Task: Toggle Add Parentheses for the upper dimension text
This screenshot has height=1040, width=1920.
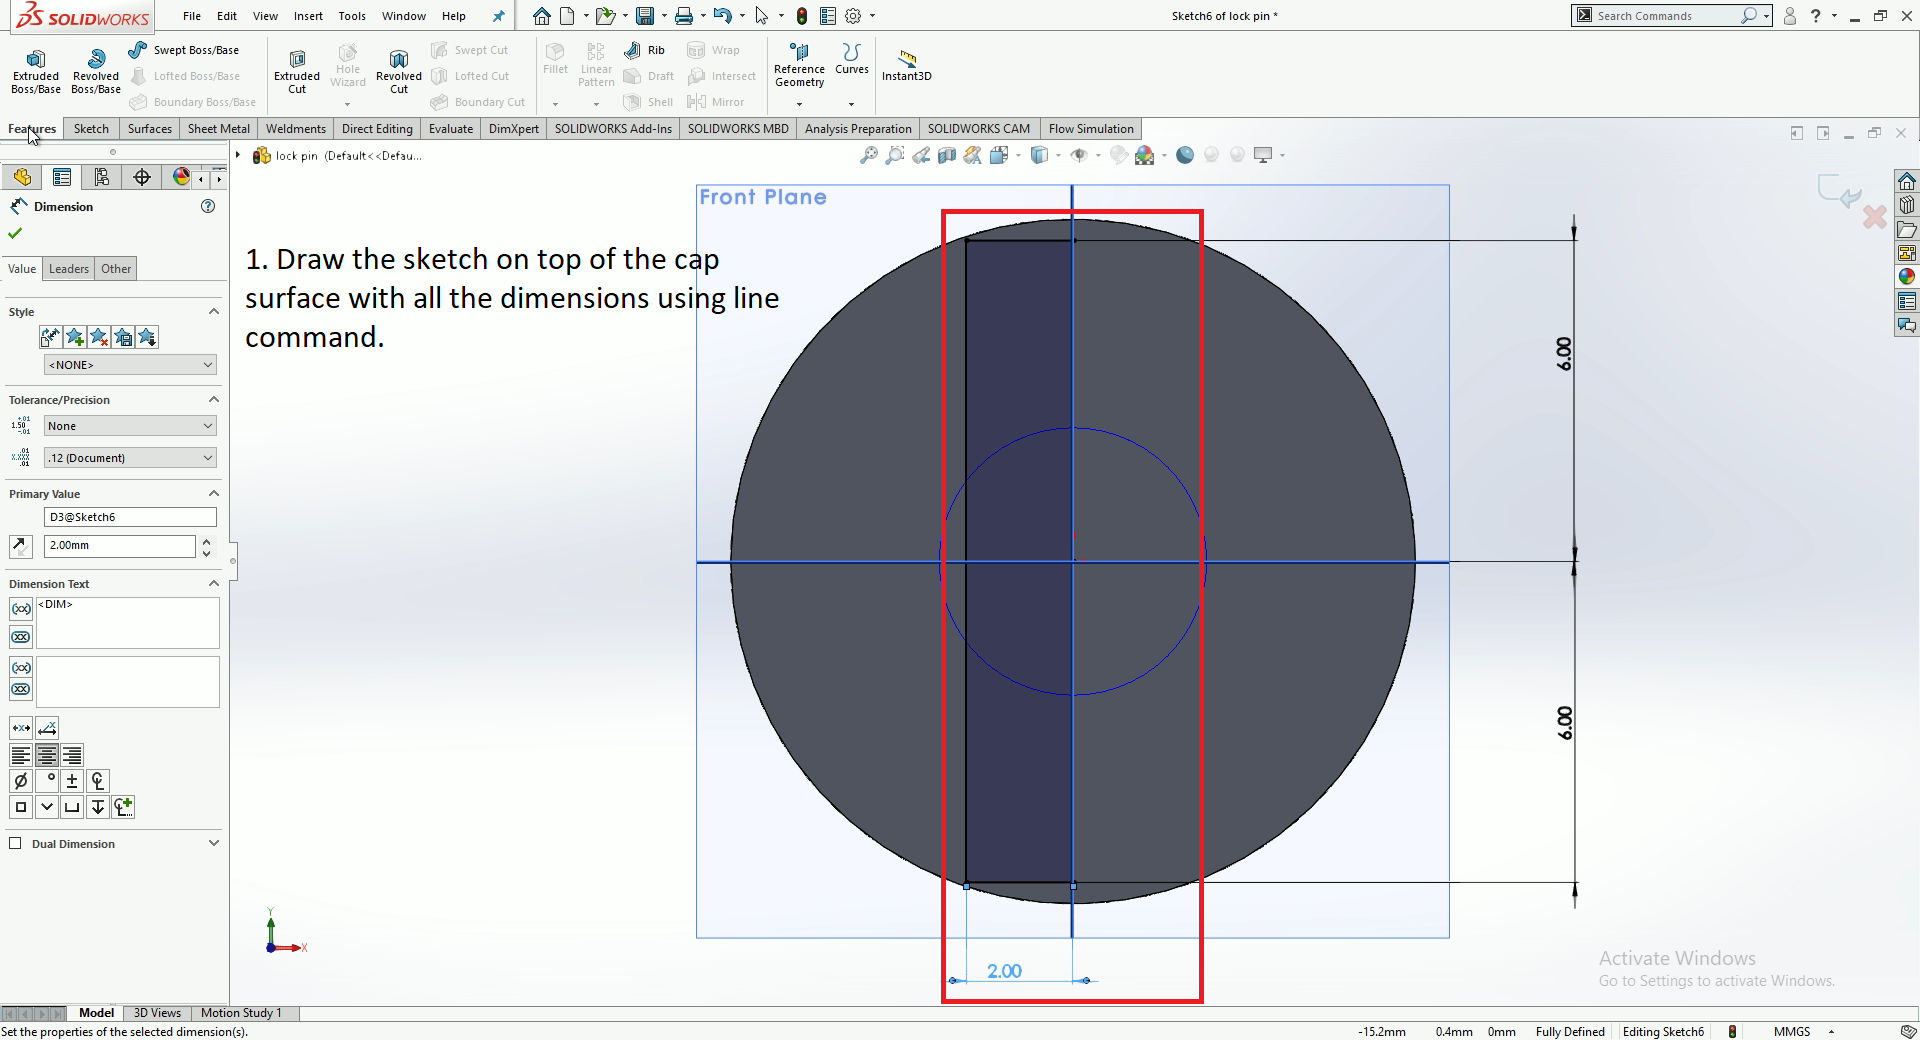Action: [x=21, y=609]
